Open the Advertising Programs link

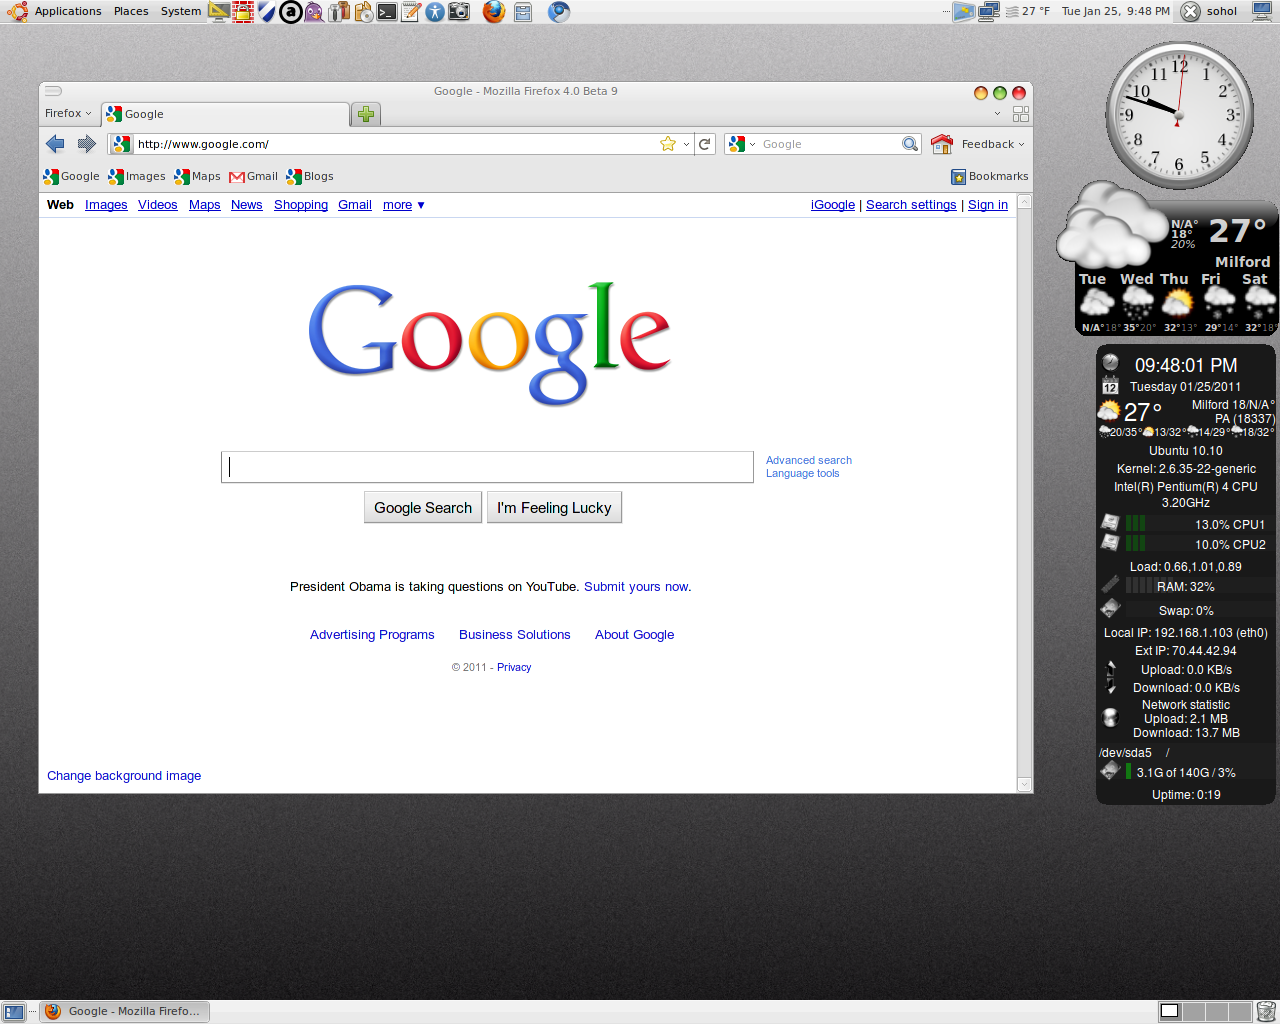372,635
